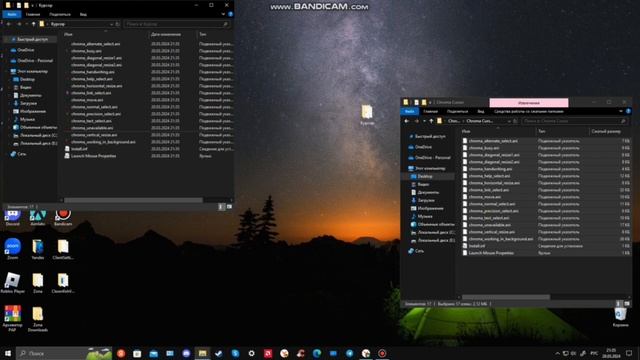Click the Up arrow in the Курсор window

tap(33, 24)
